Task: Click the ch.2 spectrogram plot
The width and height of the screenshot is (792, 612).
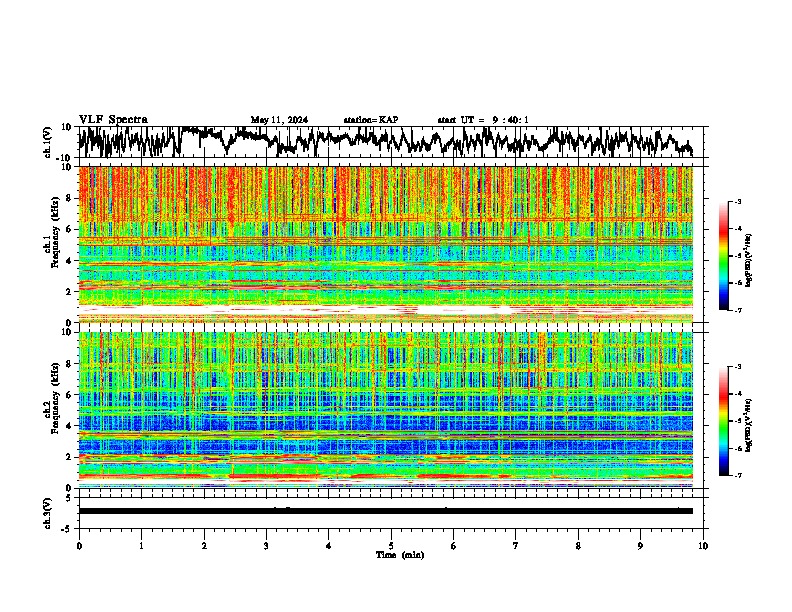Action: click(386, 410)
